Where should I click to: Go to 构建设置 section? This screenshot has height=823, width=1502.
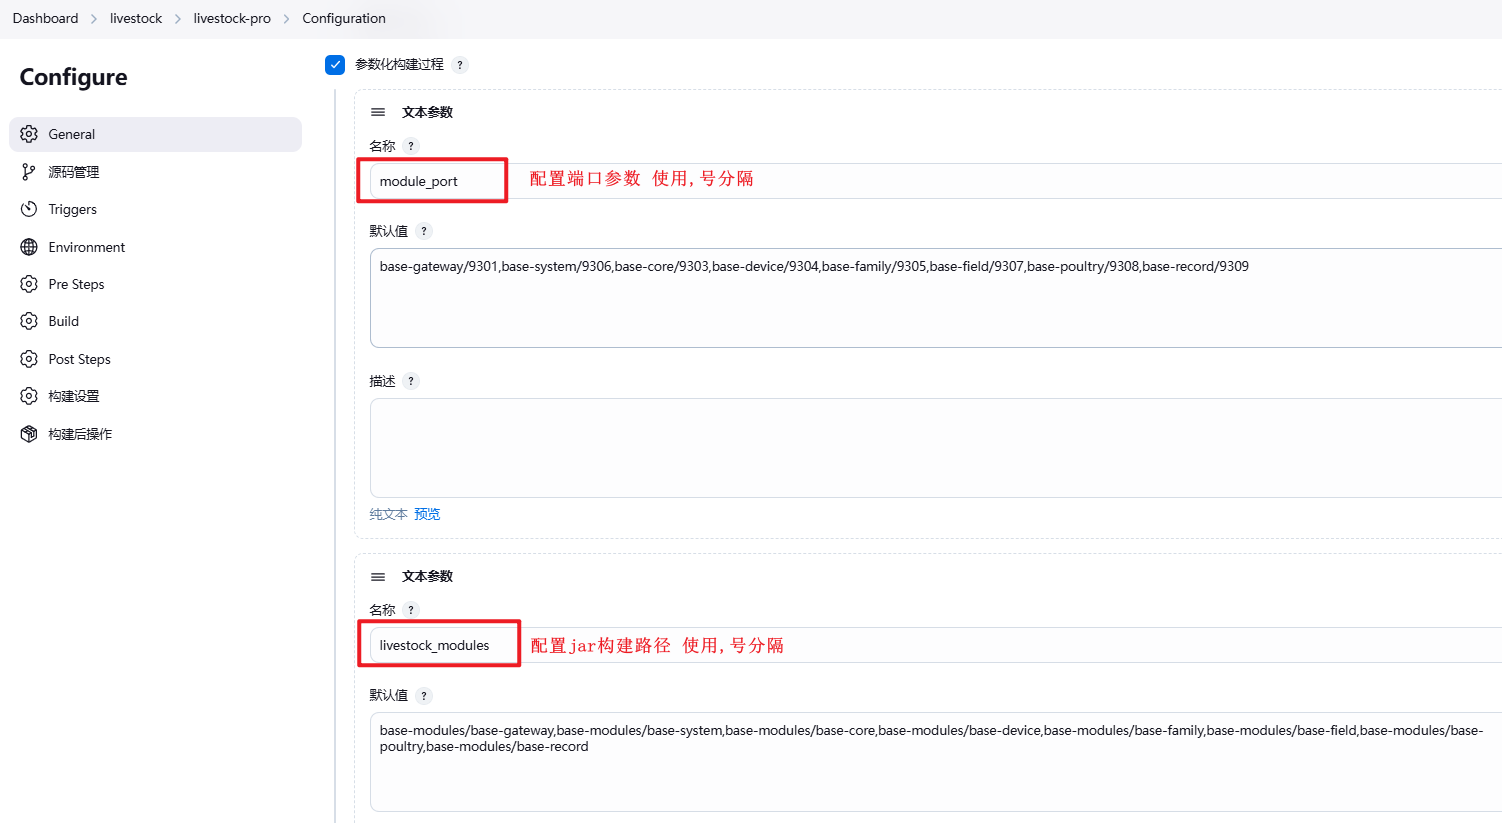pos(155,396)
